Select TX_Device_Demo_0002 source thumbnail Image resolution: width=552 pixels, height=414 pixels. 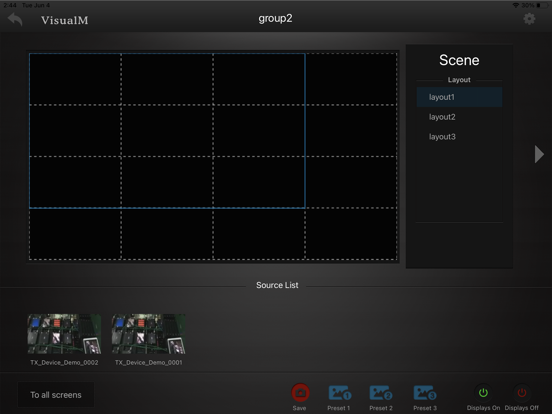[64, 334]
